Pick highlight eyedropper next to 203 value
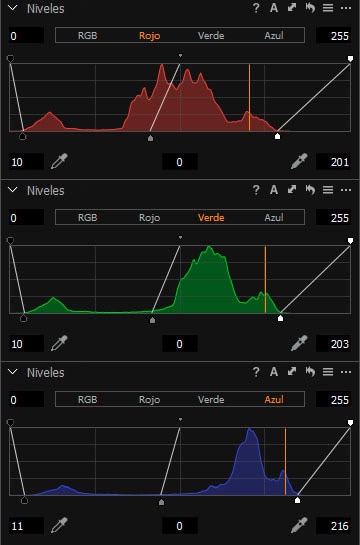360x545 pixels. coord(299,343)
